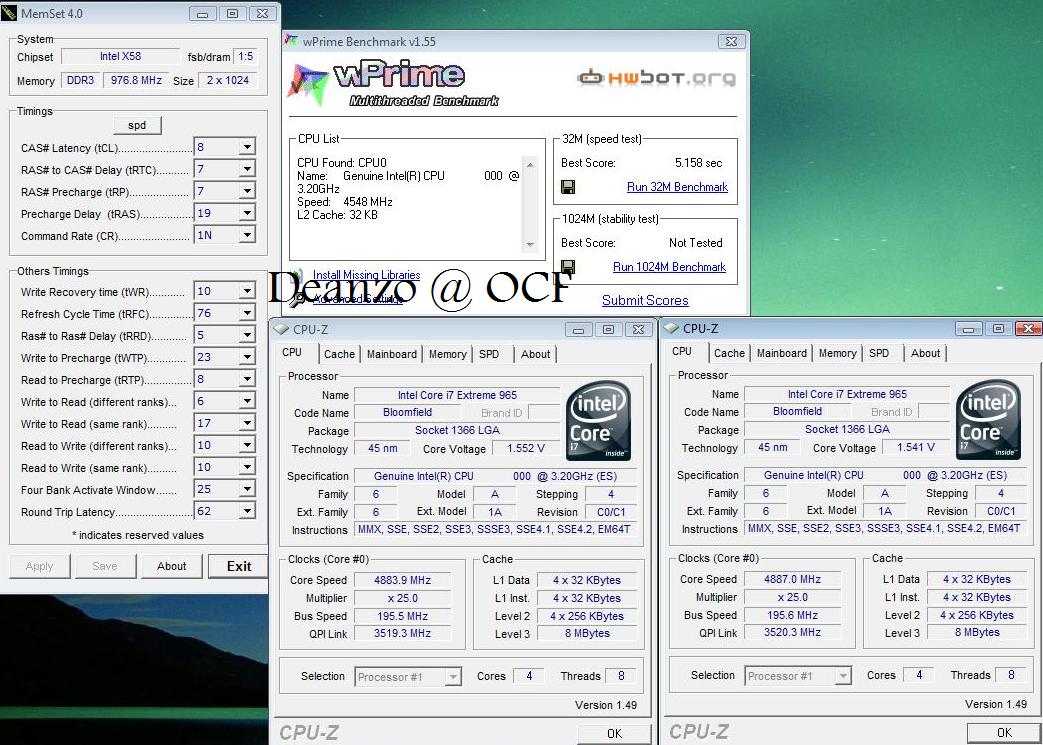This screenshot has width=1043, height=745.
Task: Switch to Cache tab in left CPU-Z
Action: tap(339, 354)
